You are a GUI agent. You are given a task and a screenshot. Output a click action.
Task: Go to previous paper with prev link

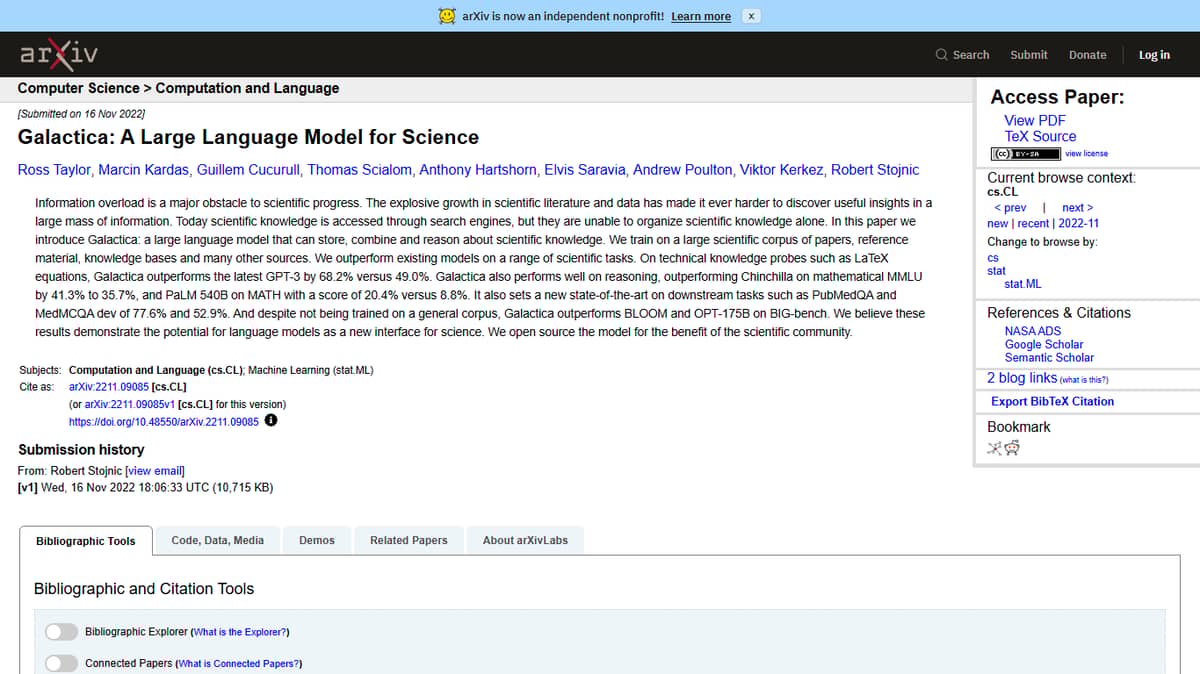pos(1010,208)
